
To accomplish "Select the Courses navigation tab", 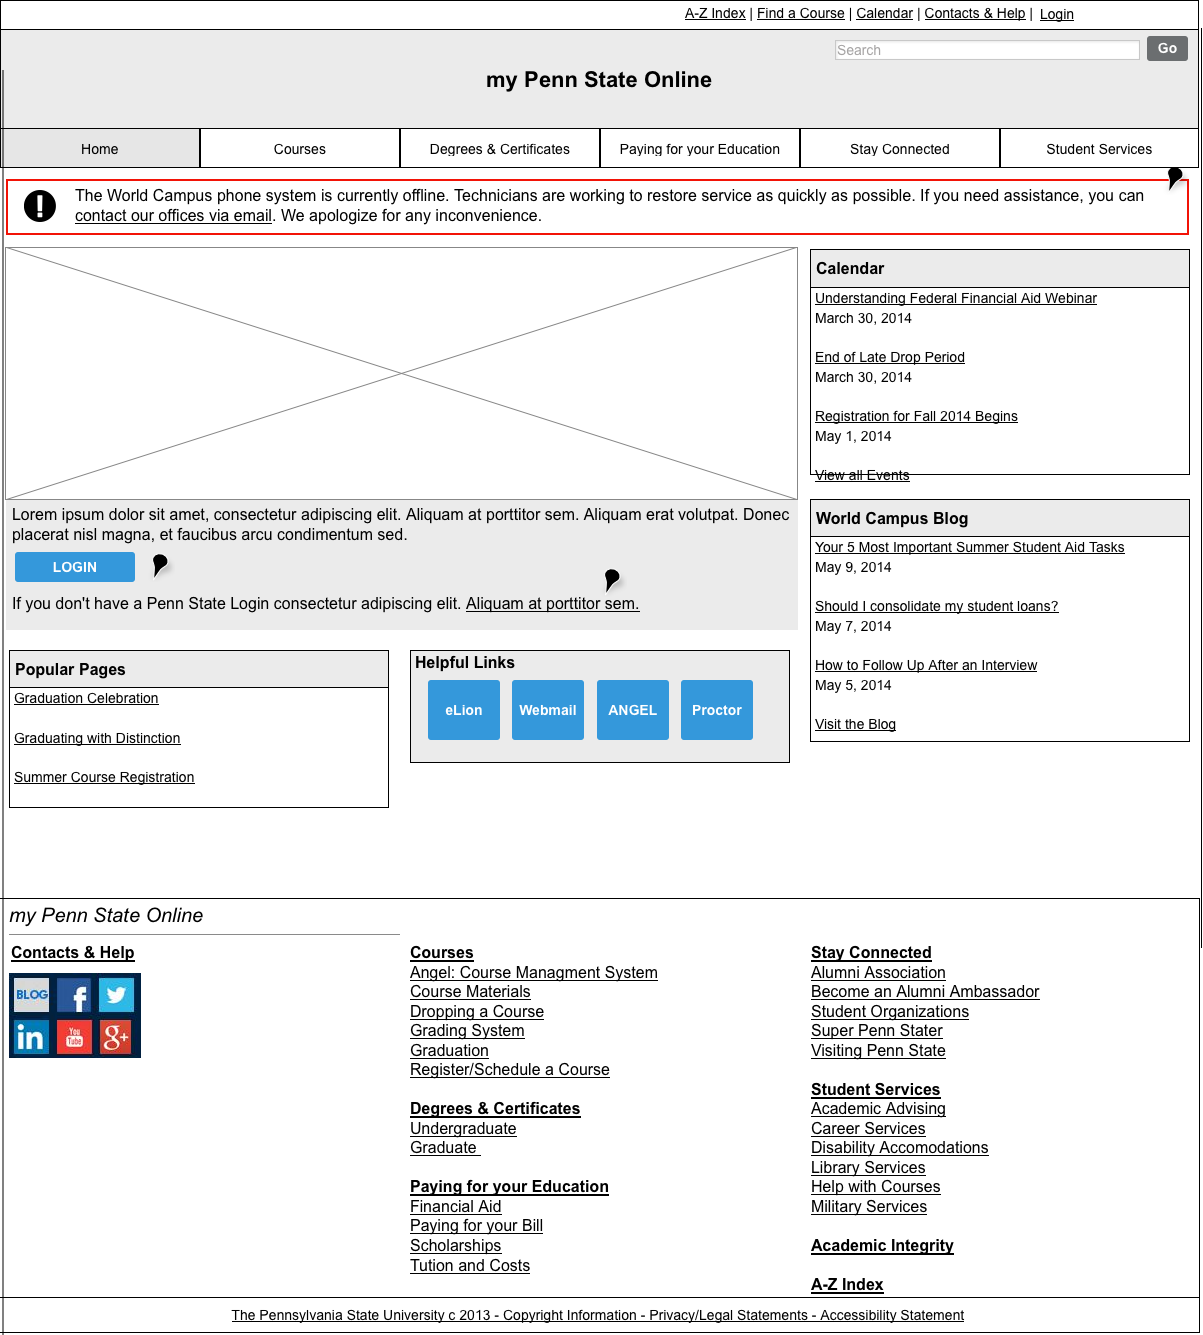I will (x=300, y=149).
